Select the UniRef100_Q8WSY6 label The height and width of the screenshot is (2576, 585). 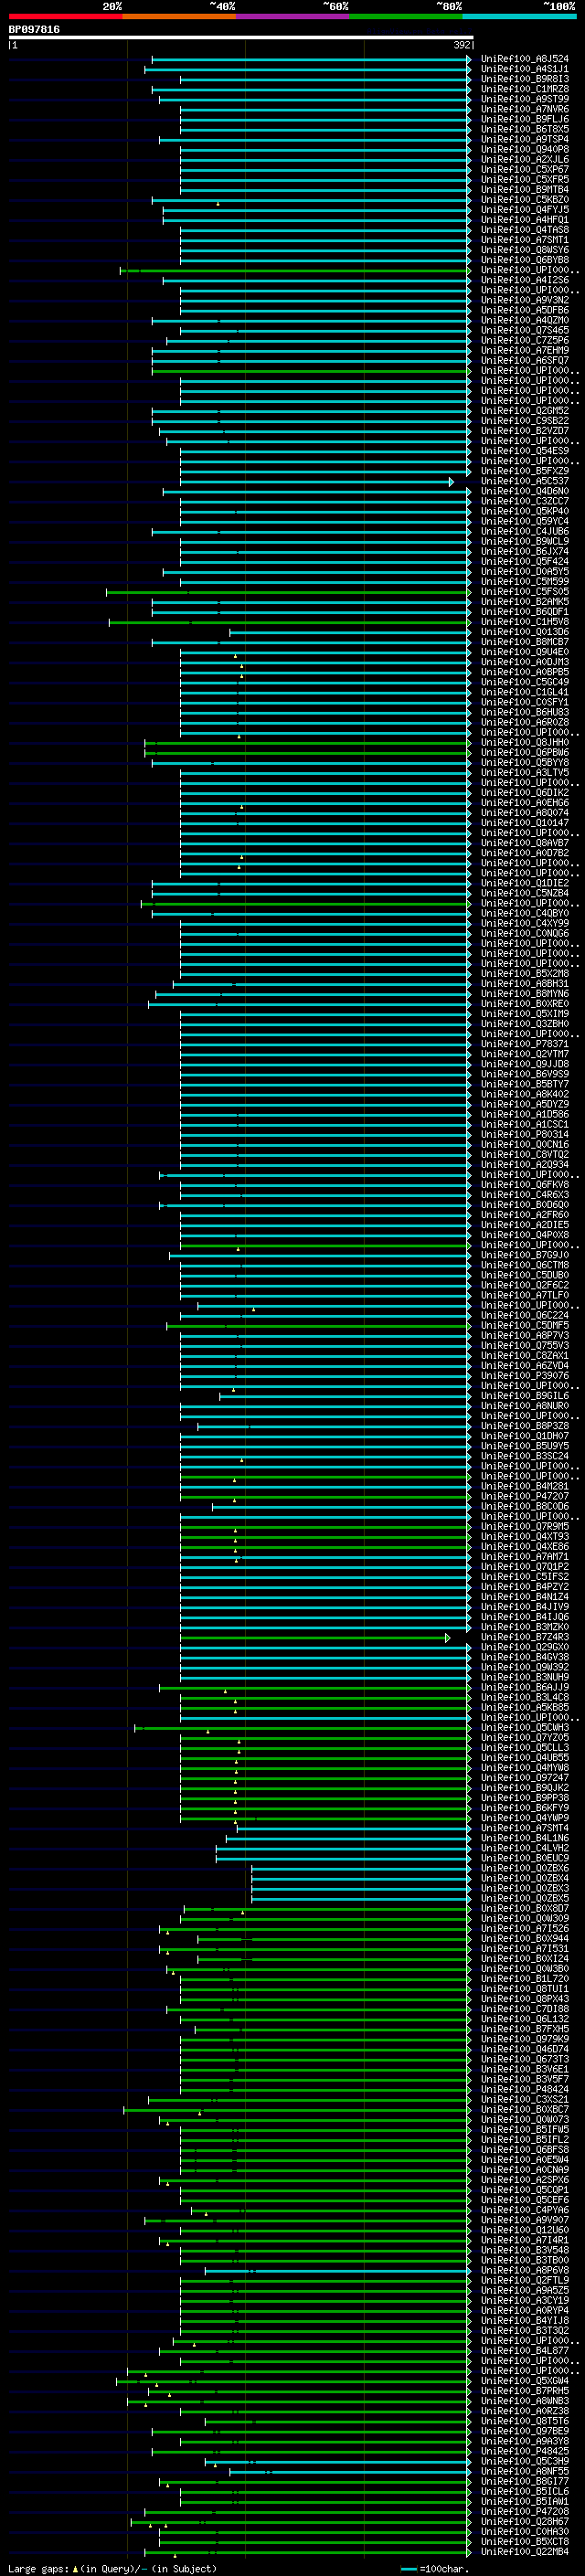(x=524, y=250)
